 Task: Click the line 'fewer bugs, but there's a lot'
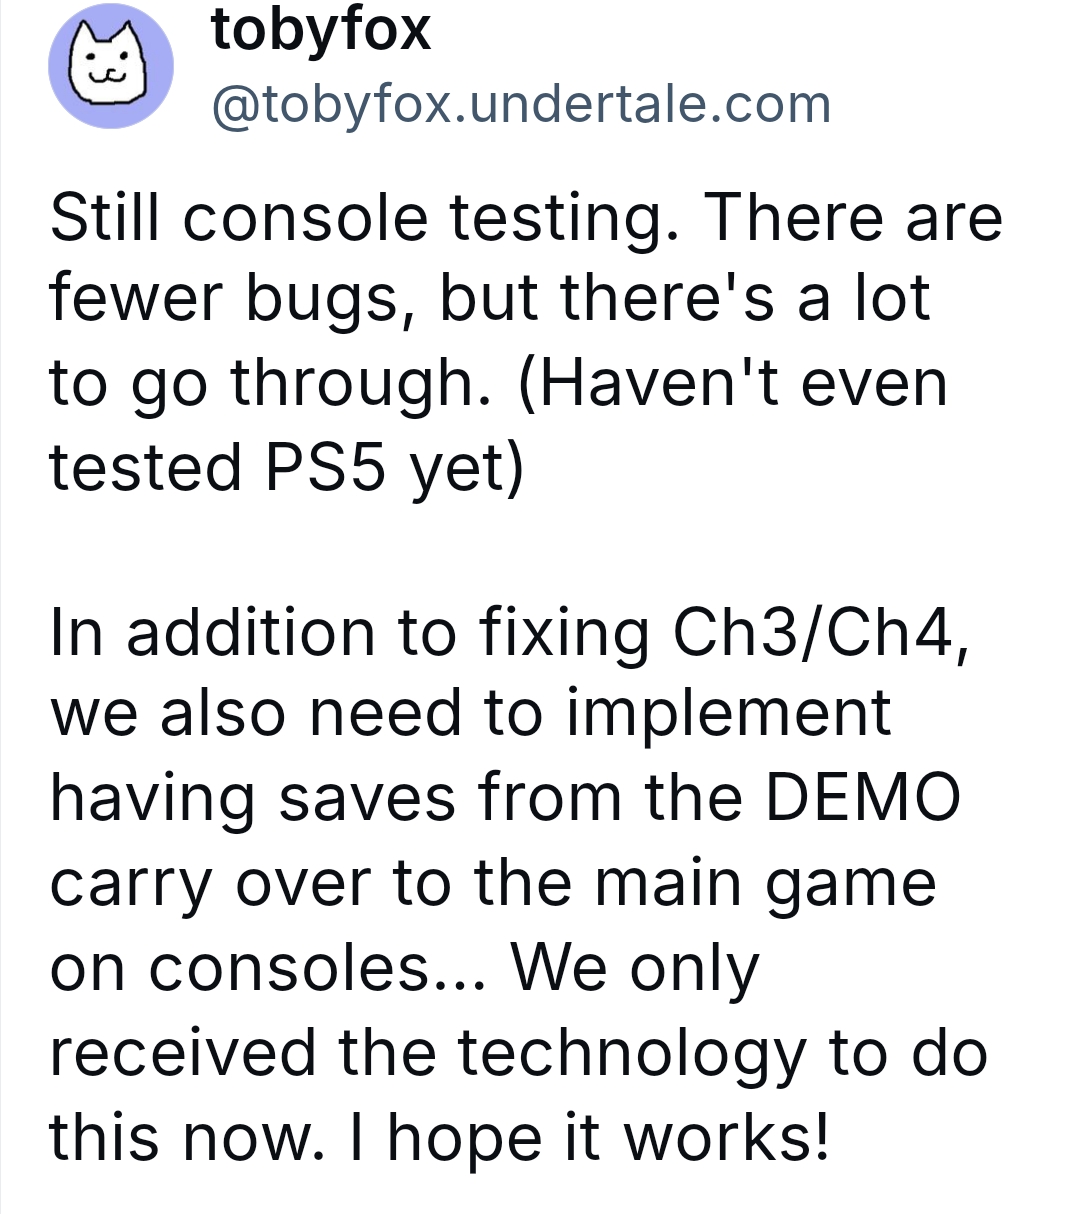tap(490, 300)
